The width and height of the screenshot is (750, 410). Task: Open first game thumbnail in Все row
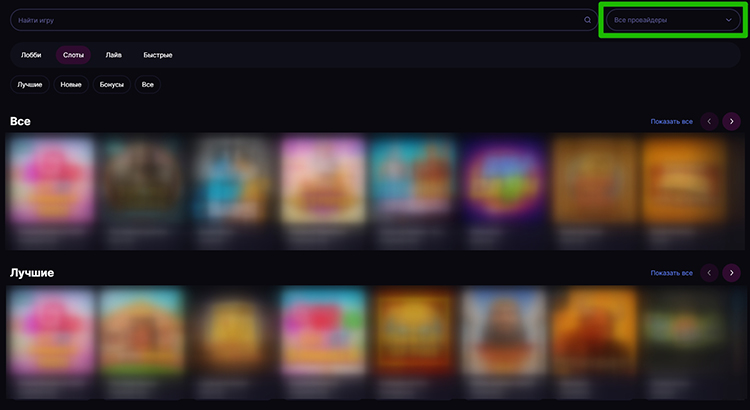pos(51,191)
